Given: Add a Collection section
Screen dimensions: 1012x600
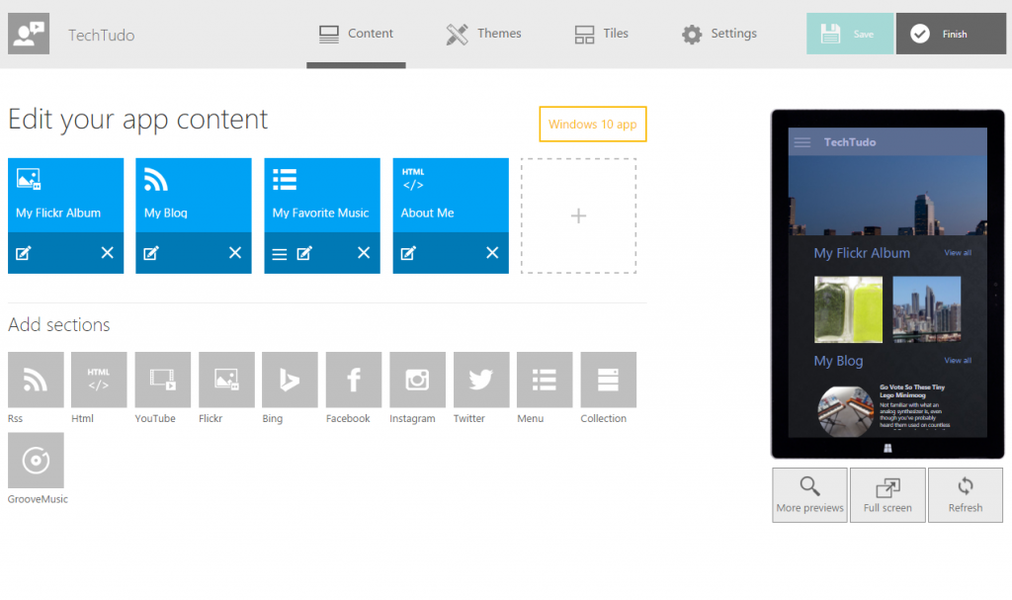Looking at the screenshot, I should [x=608, y=379].
